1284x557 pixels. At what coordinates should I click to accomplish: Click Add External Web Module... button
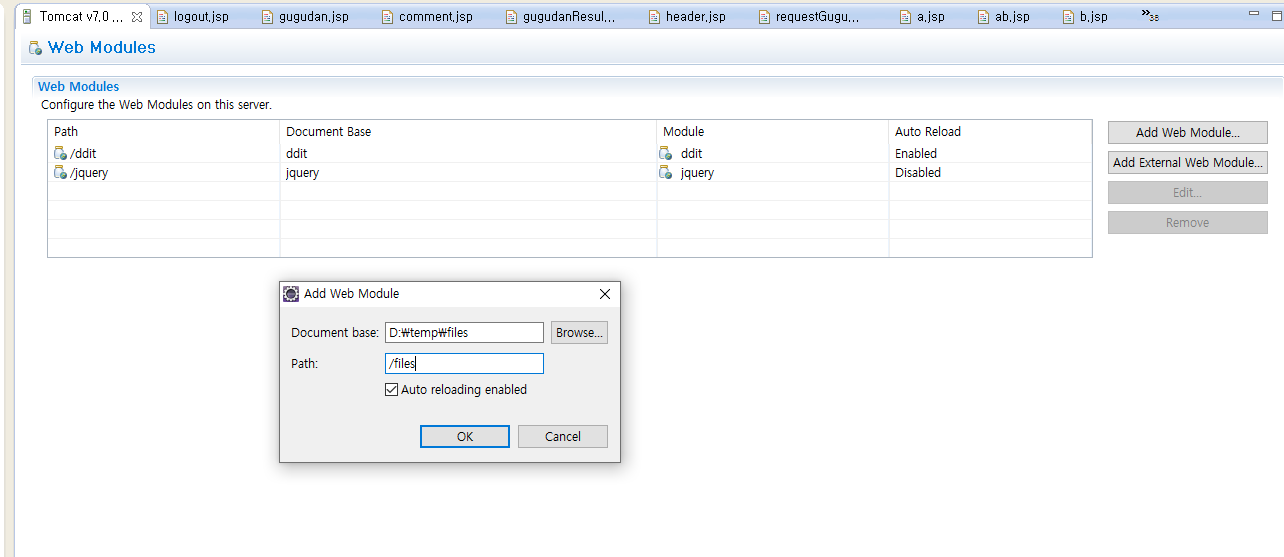[1188, 162]
